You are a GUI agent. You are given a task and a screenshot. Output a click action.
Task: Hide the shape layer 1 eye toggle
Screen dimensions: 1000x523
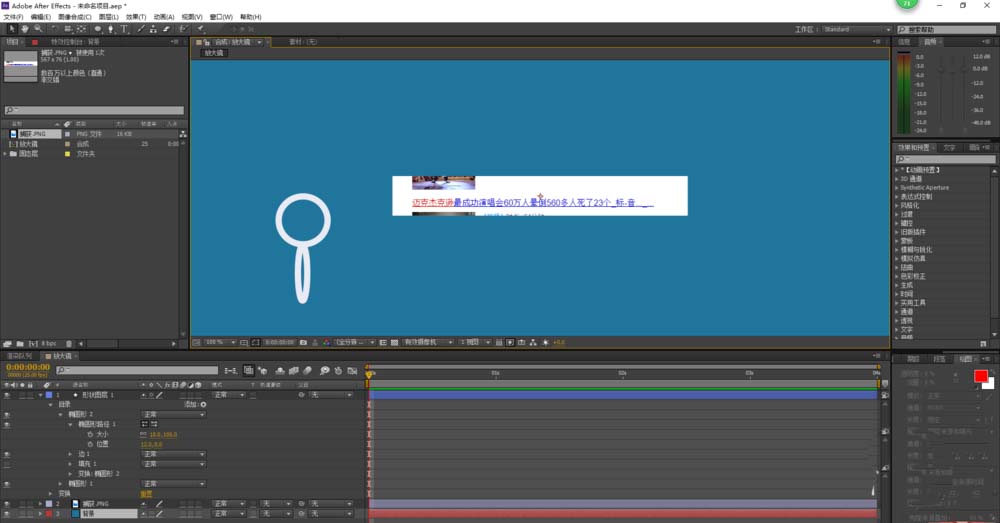[7, 395]
